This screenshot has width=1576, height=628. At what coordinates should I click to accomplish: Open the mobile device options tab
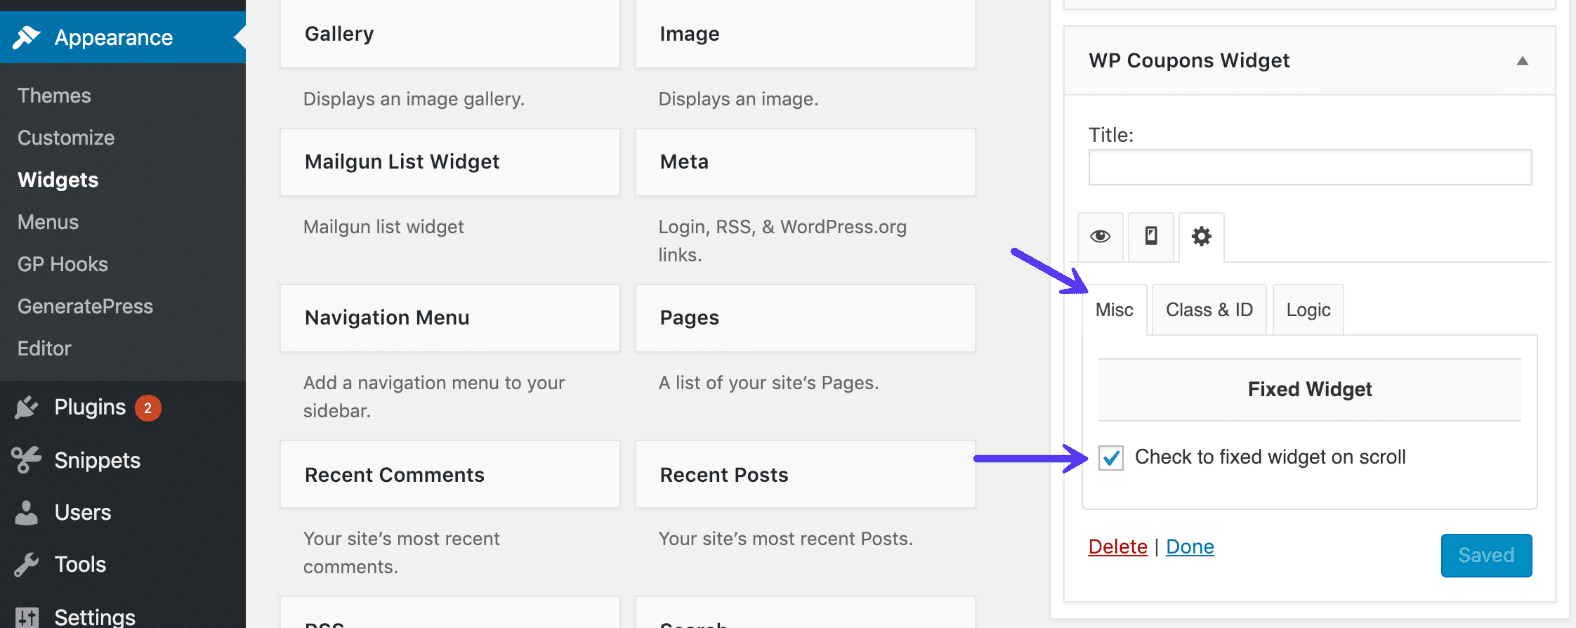(1151, 237)
